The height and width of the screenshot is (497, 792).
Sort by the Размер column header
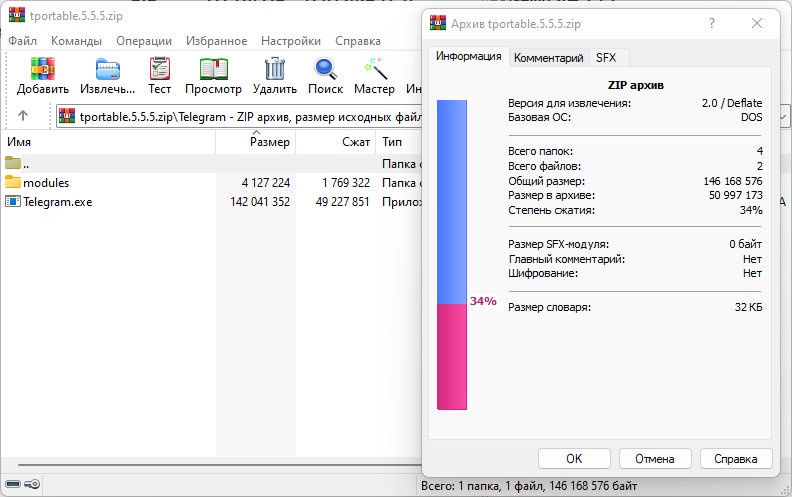(x=256, y=142)
